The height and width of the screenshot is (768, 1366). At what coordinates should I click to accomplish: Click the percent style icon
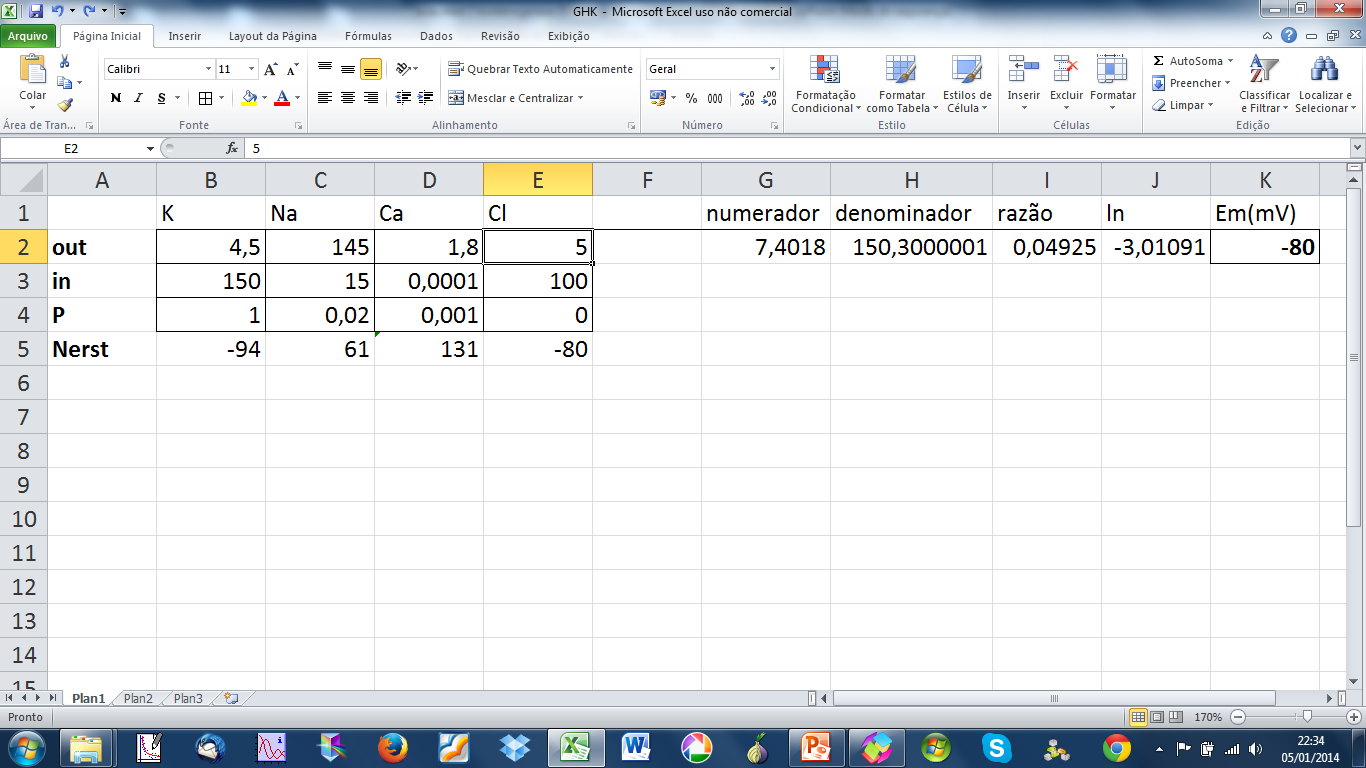(691, 98)
